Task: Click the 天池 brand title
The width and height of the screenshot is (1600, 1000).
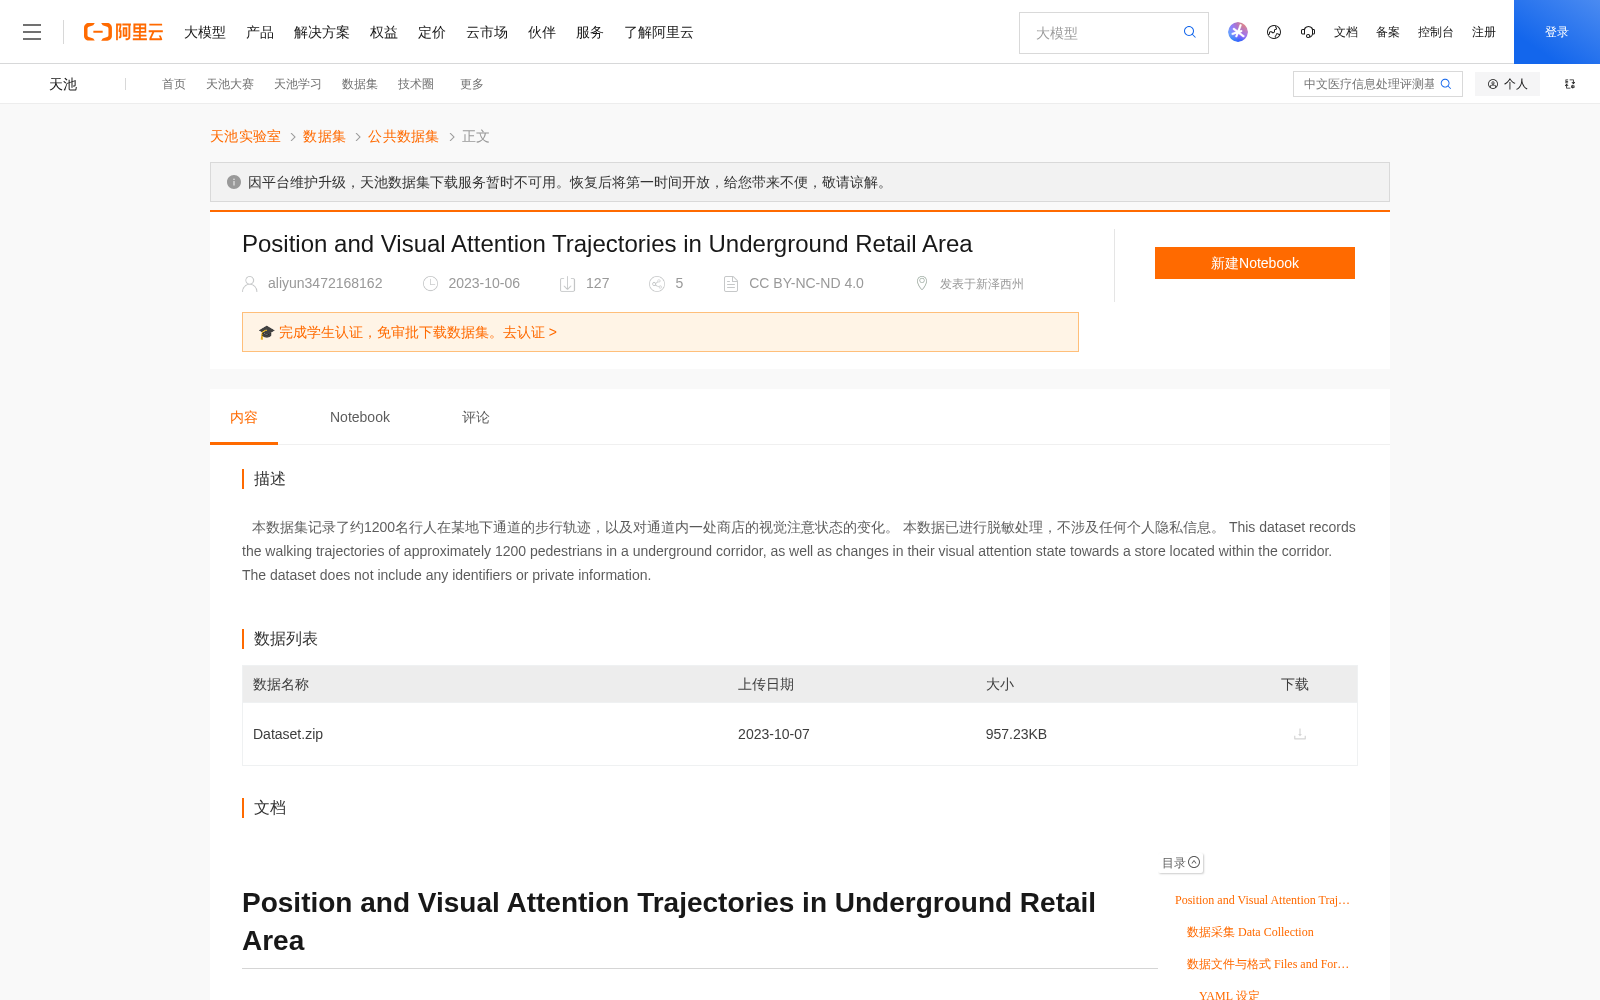Action: (x=63, y=84)
